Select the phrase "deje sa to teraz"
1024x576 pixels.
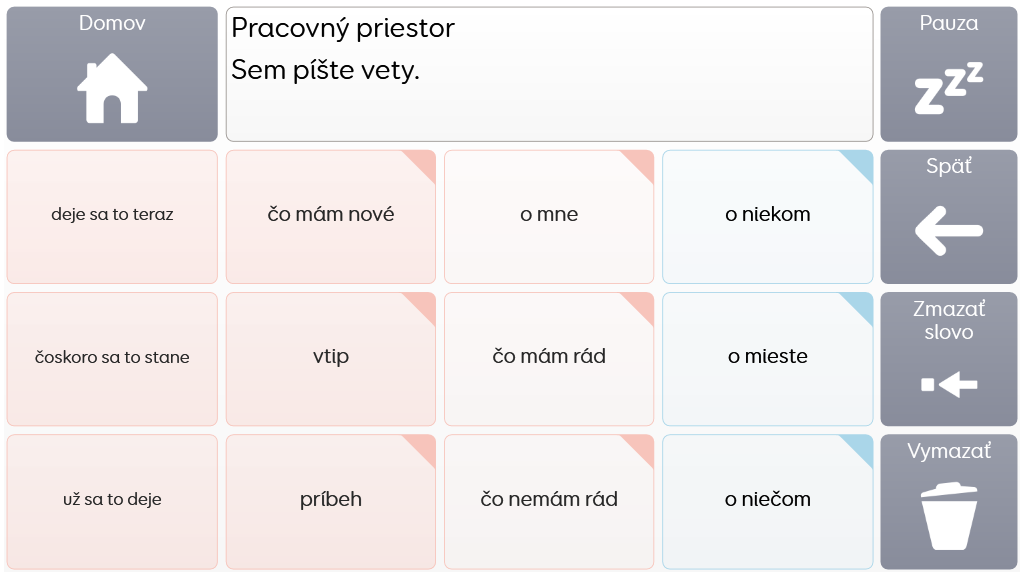tap(112, 215)
